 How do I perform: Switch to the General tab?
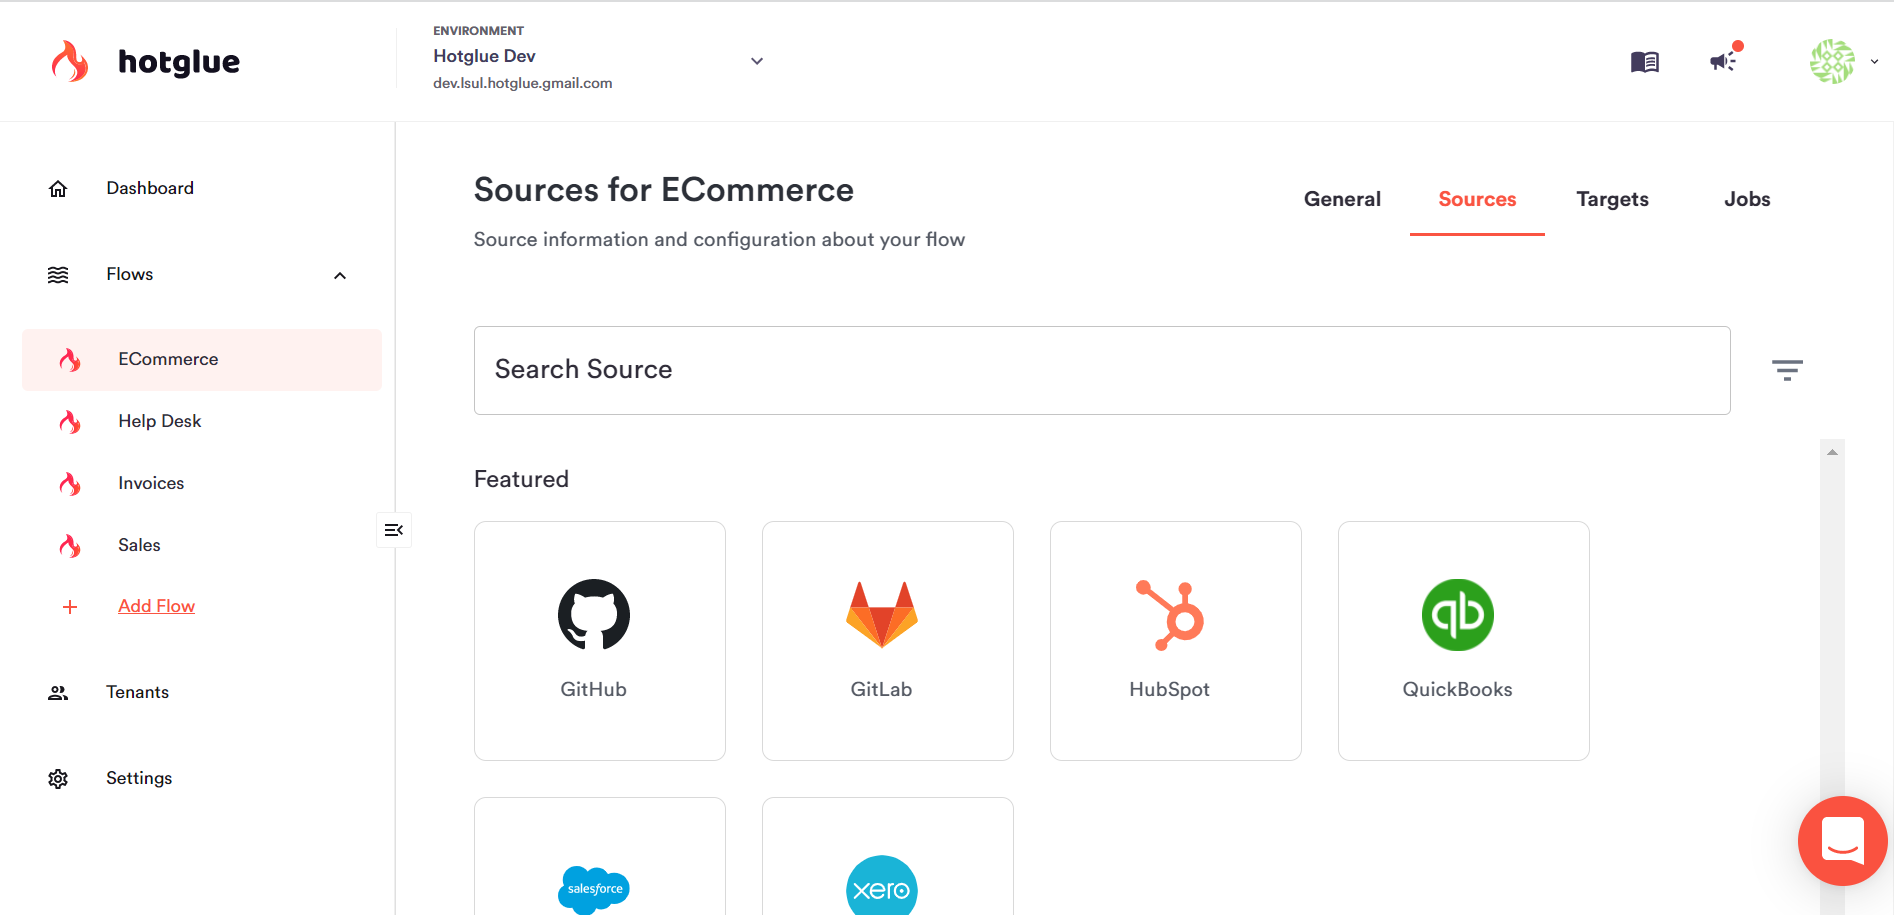tap(1342, 199)
